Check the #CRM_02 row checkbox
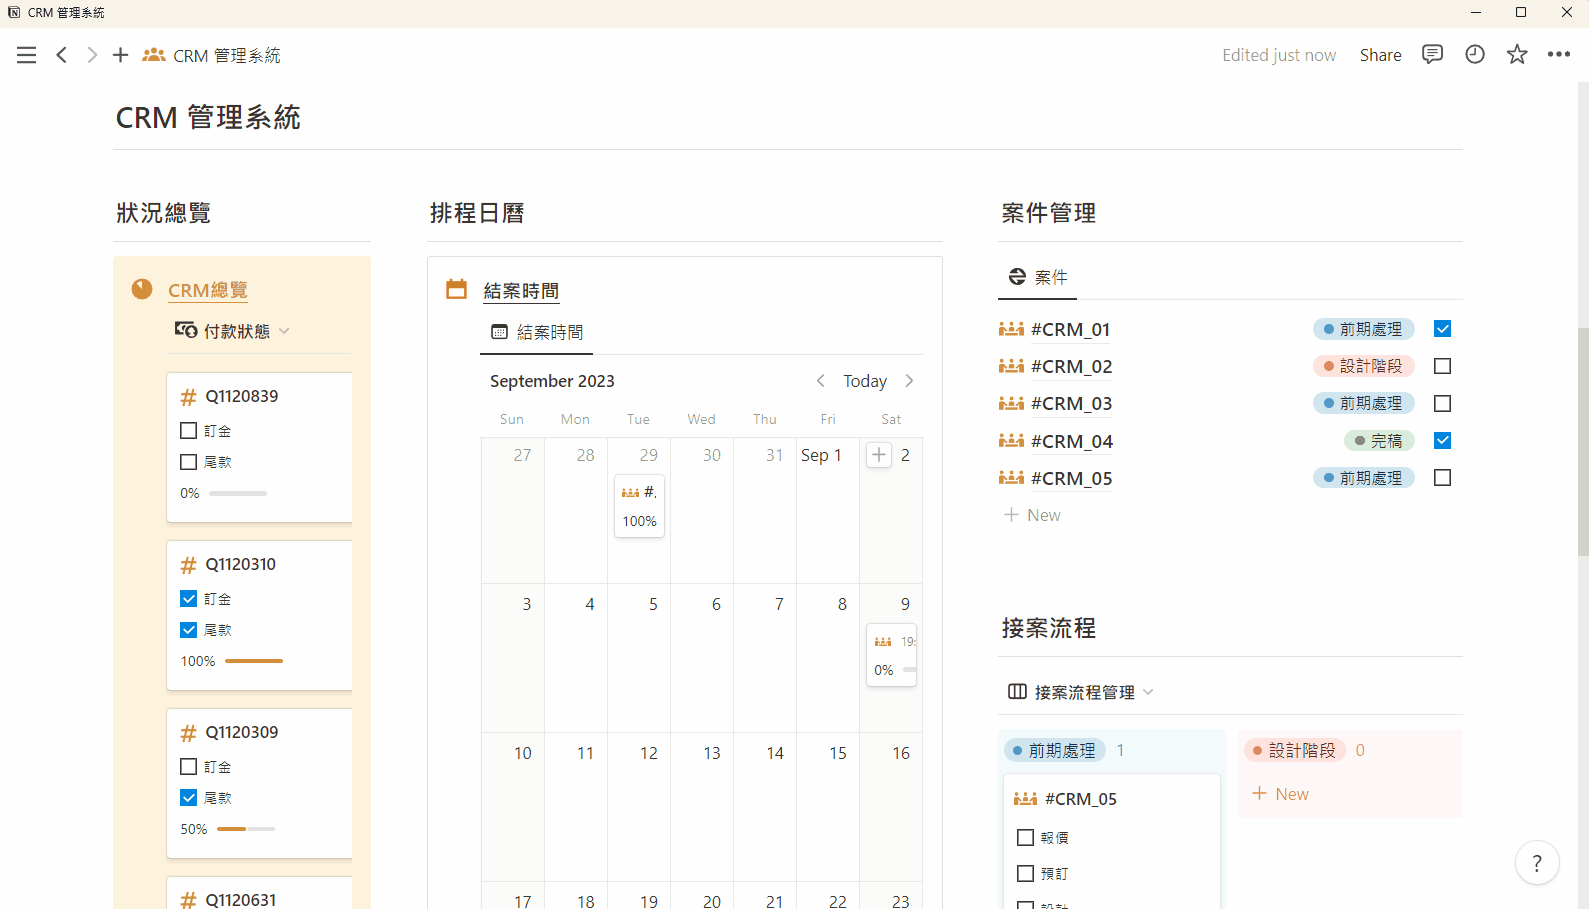Viewport: 1589px width, 909px height. click(x=1442, y=366)
